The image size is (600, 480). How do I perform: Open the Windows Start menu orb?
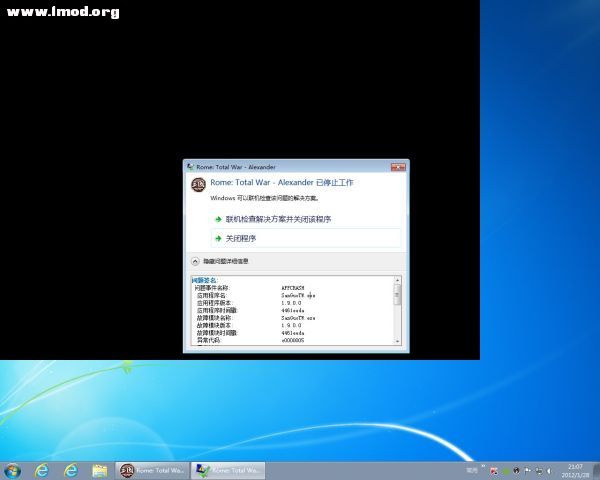point(13,470)
